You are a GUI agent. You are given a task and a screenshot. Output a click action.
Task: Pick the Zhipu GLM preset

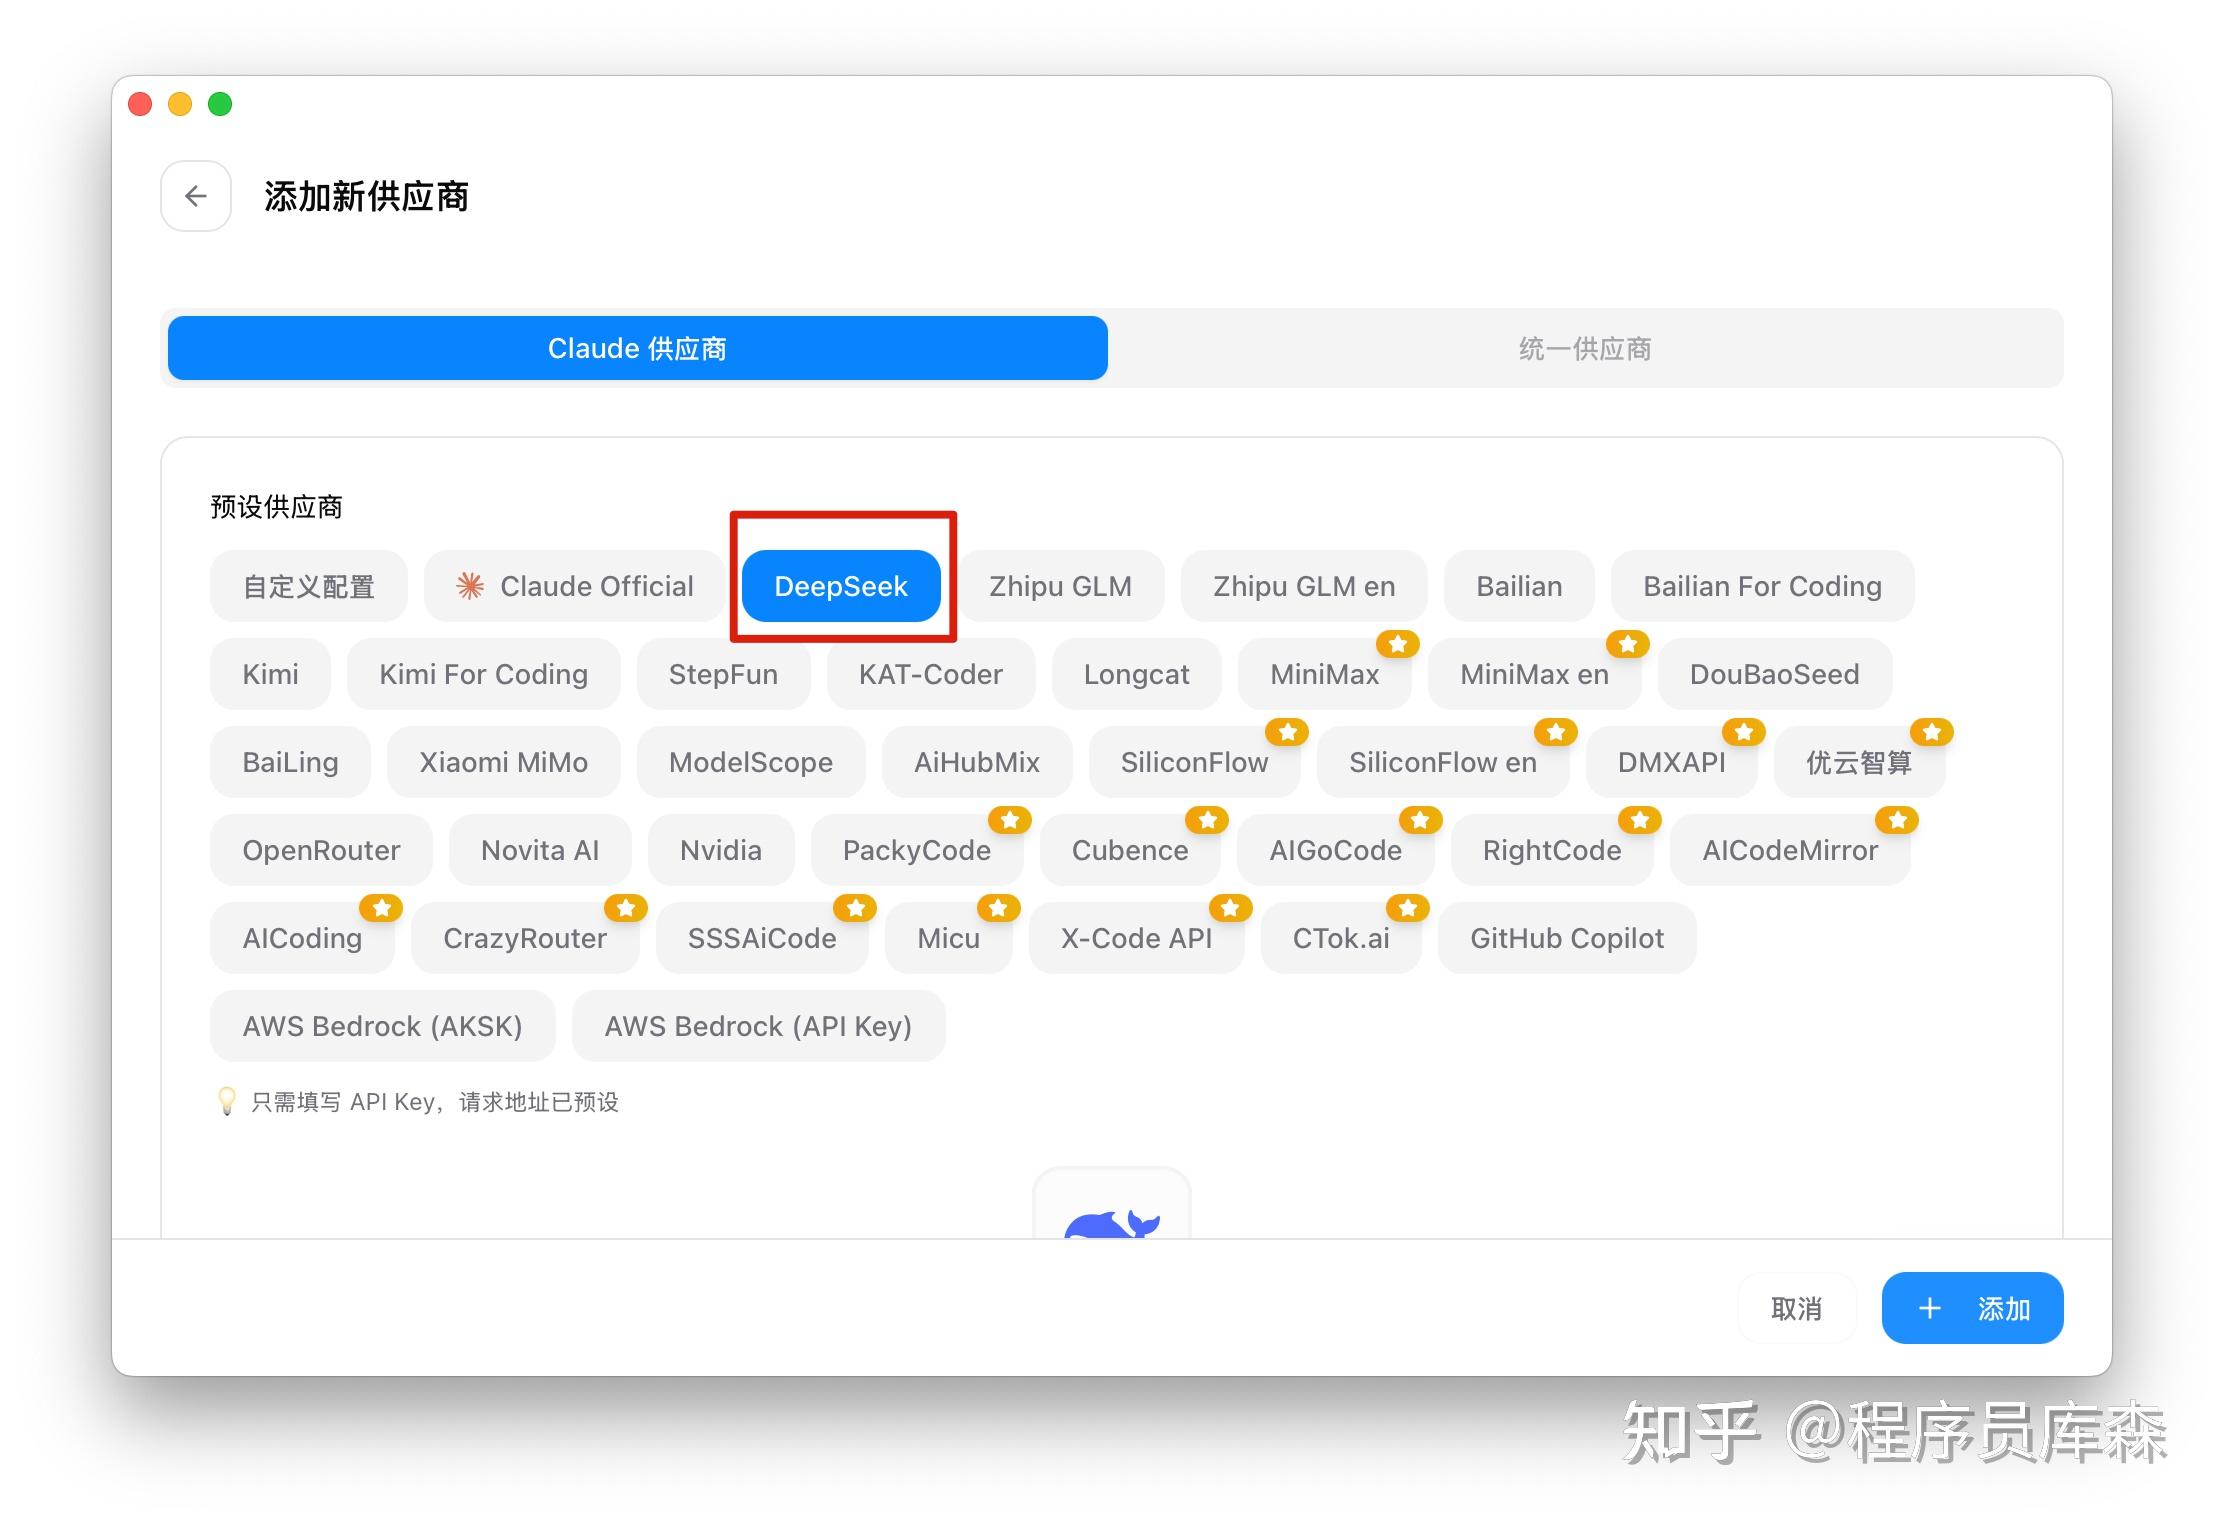[x=1061, y=586]
